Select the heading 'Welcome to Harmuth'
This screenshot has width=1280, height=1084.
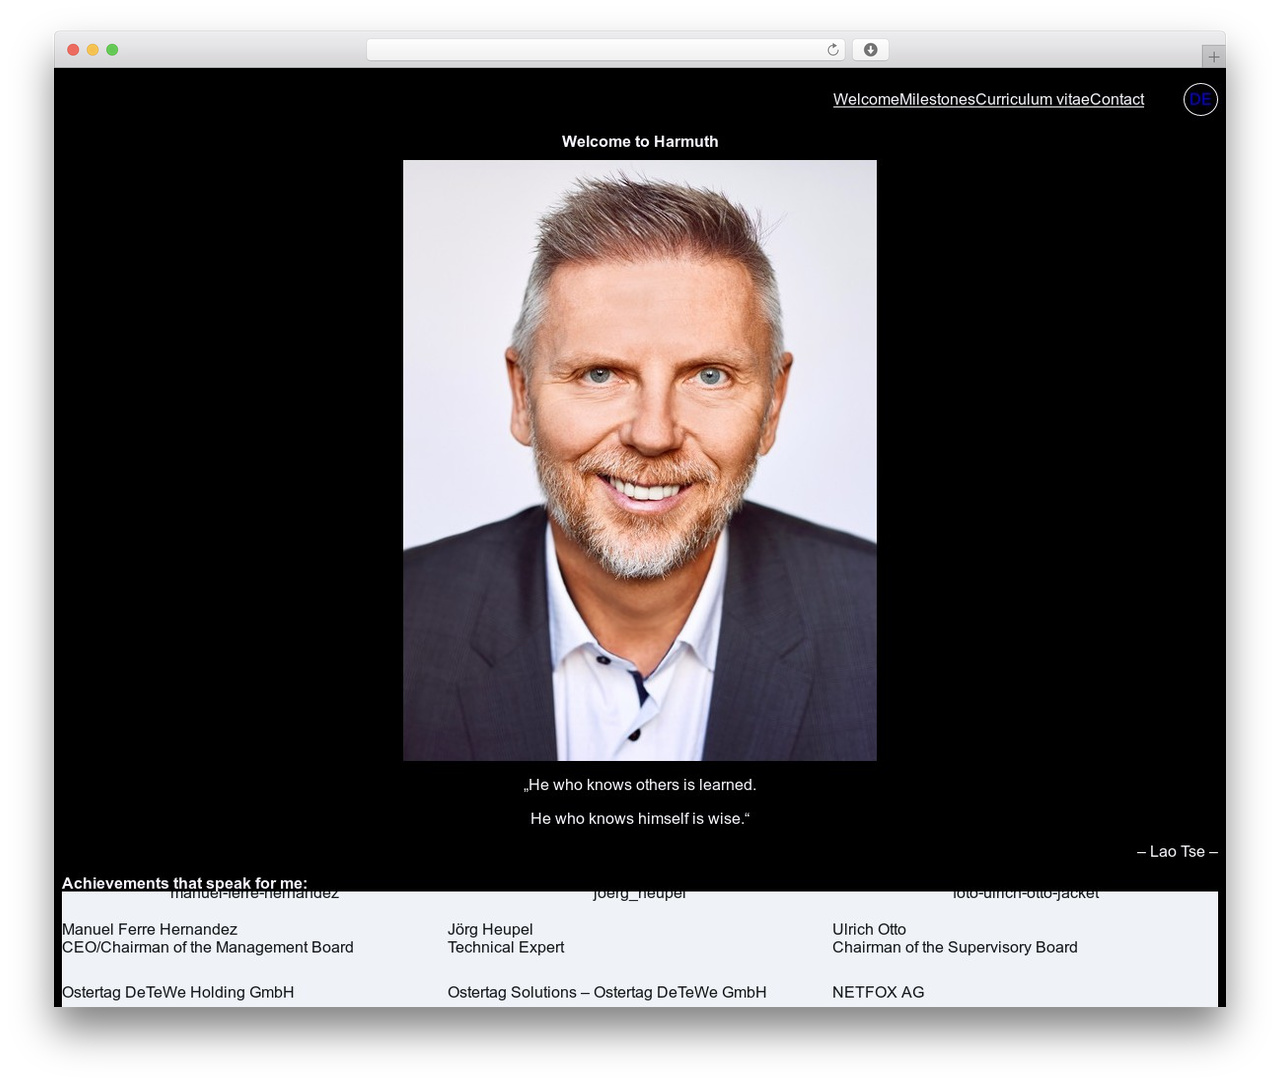(640, 142)
